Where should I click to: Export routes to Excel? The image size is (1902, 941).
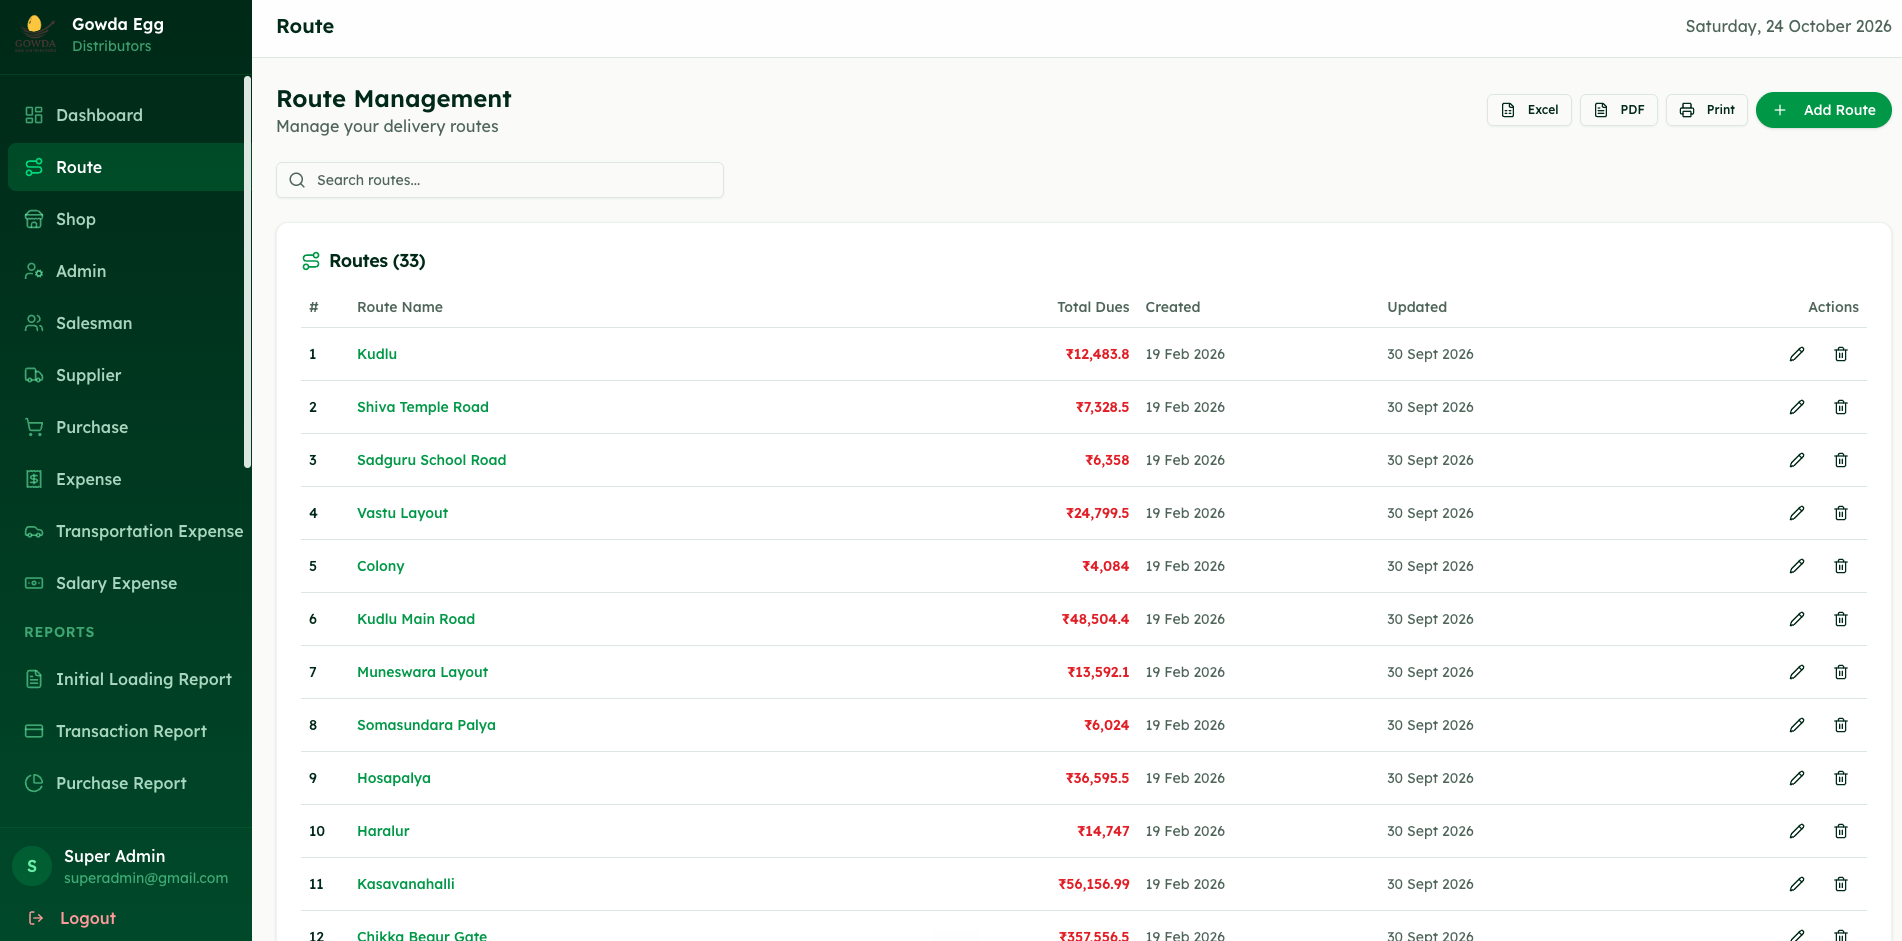click(1529, 110)
